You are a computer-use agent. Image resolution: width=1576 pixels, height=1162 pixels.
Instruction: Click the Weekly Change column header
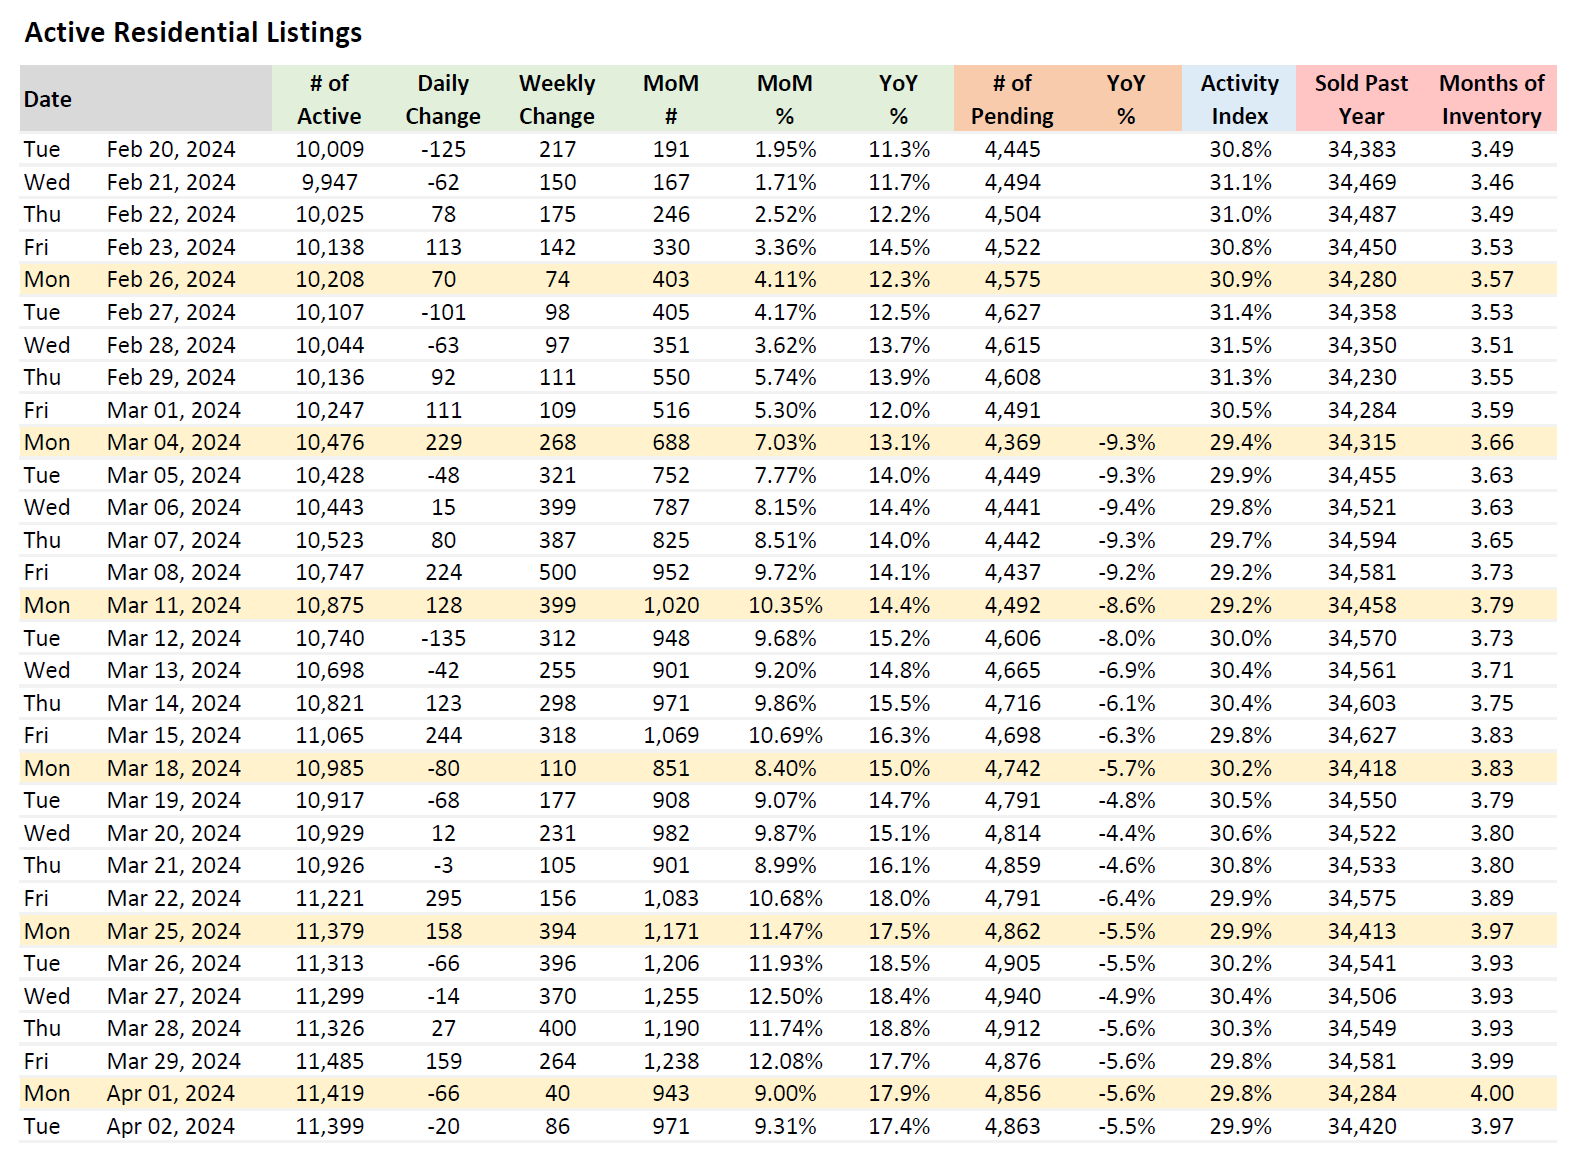coord(557,99)
